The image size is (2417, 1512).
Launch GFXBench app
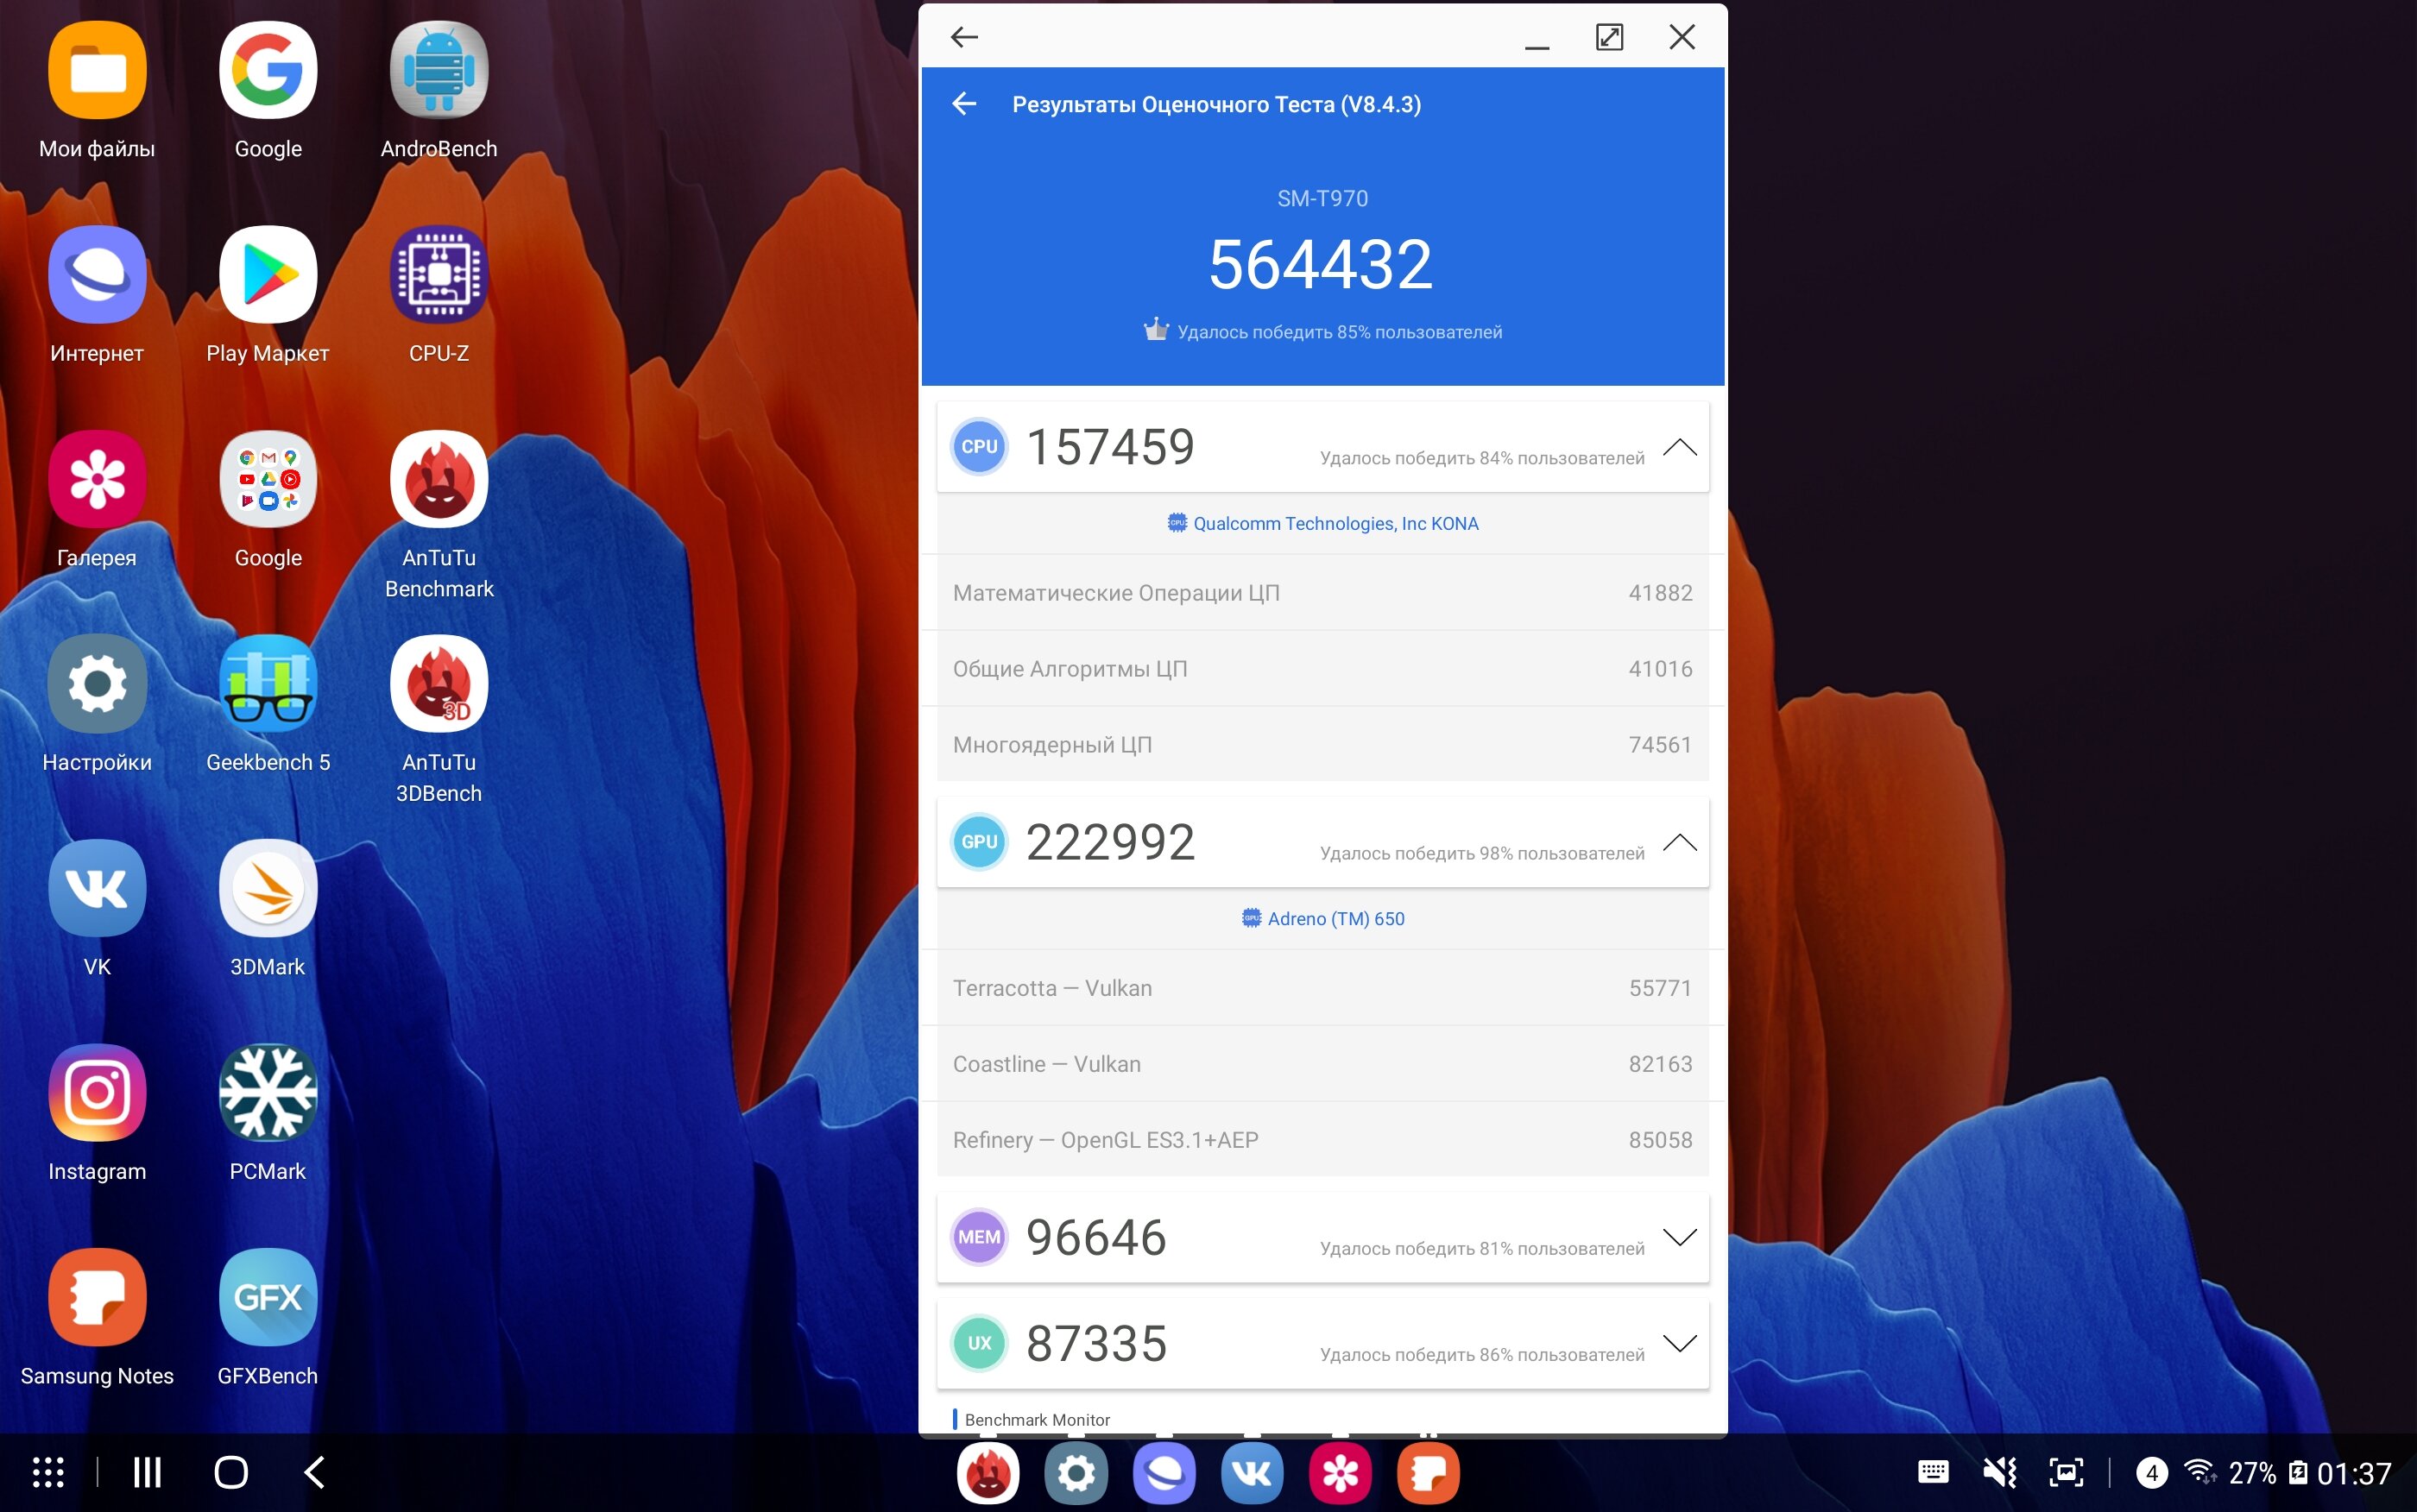(268, 1297)
